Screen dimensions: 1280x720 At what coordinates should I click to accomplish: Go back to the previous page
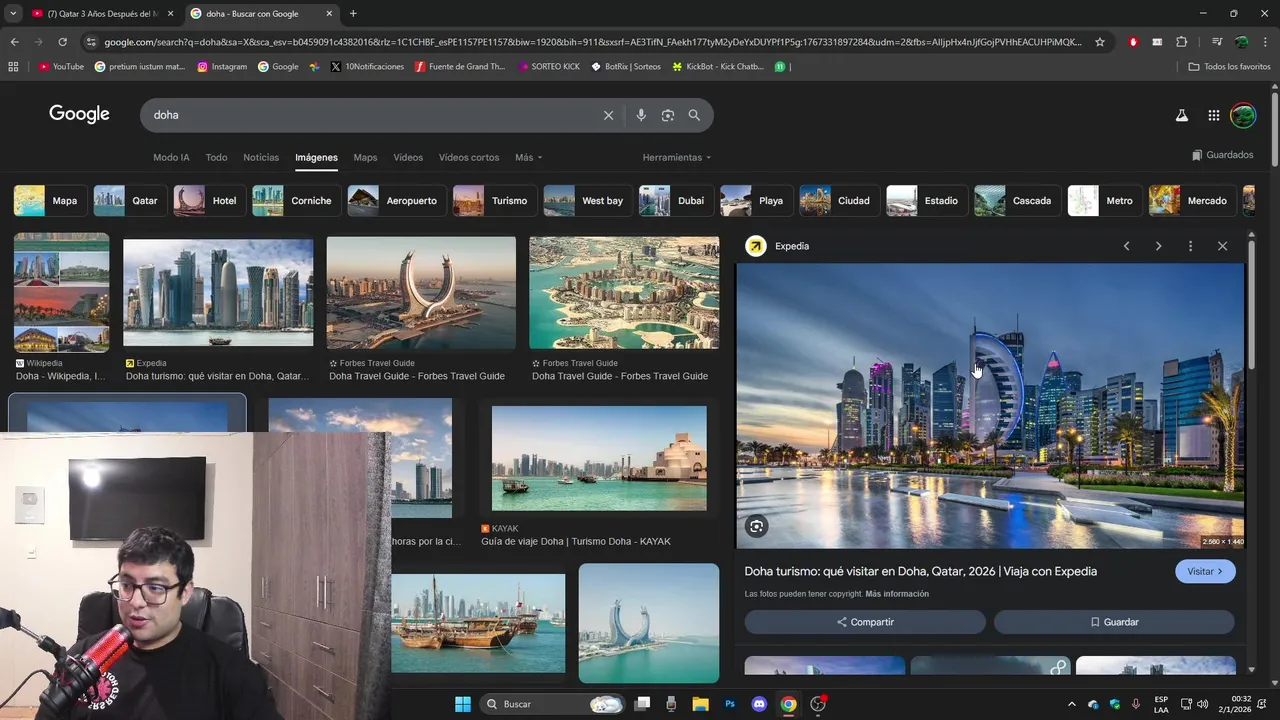click(14, 42)
